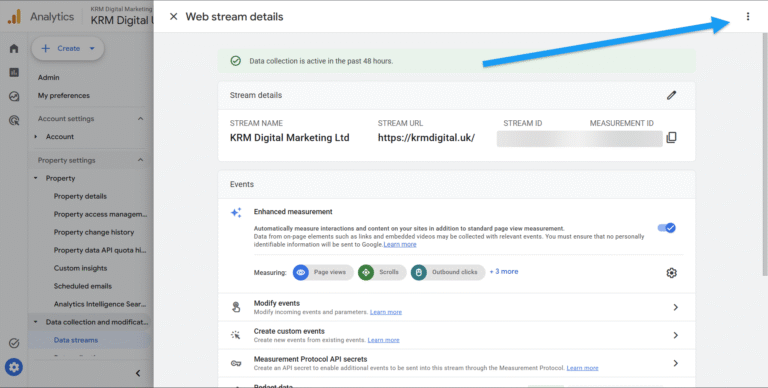The image size is (768, 388).
Task: Open Reports icon in left rail
Action: [x=14, y=73]
